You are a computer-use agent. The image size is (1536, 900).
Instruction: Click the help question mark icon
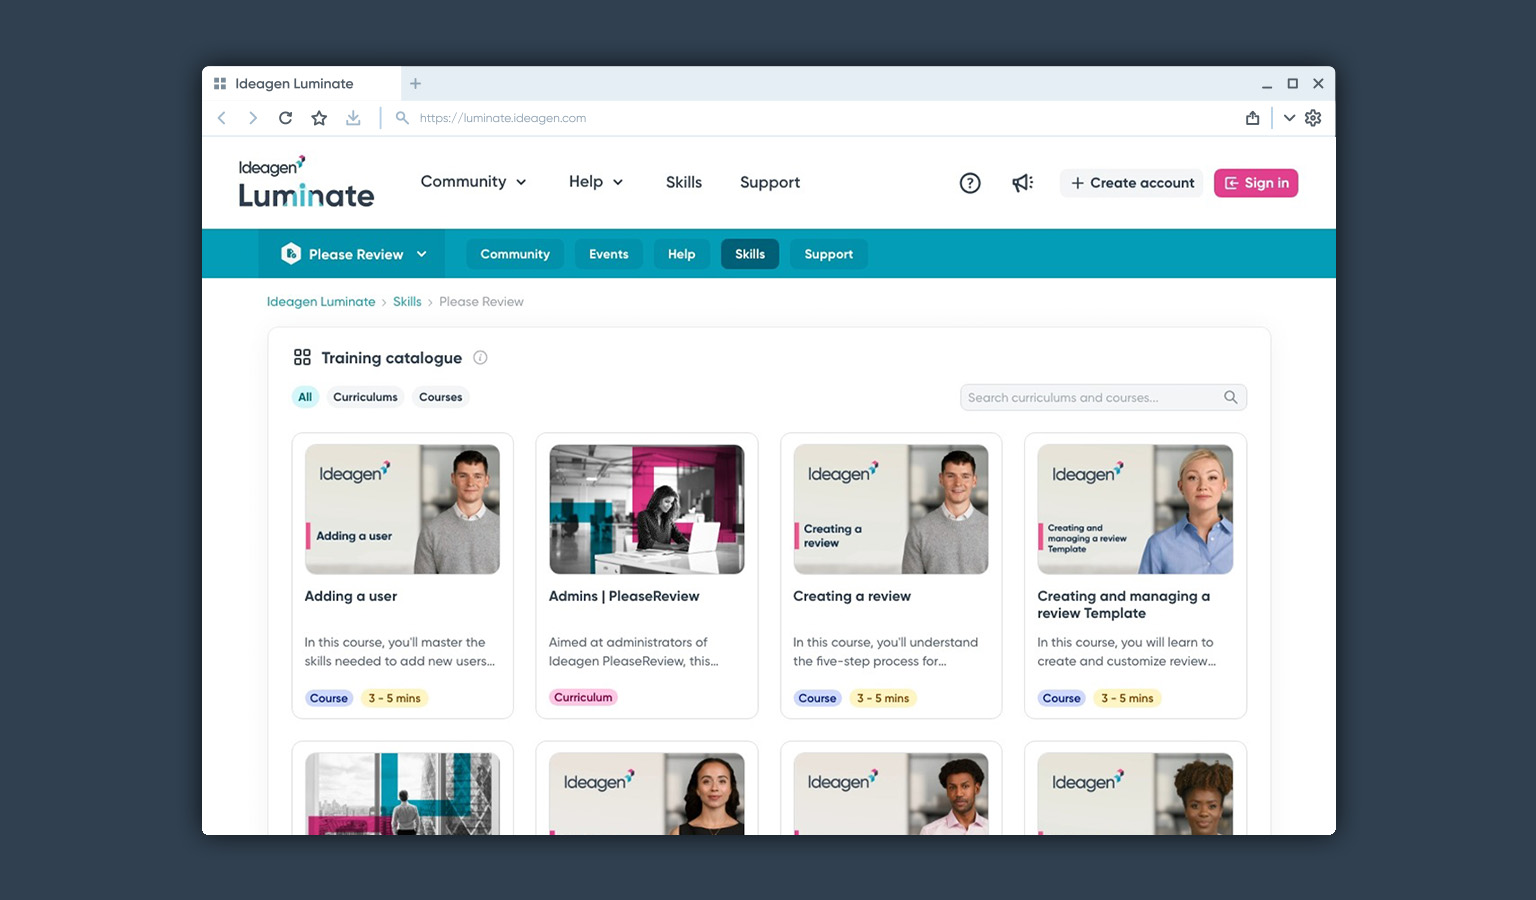[x=969, y=183]
